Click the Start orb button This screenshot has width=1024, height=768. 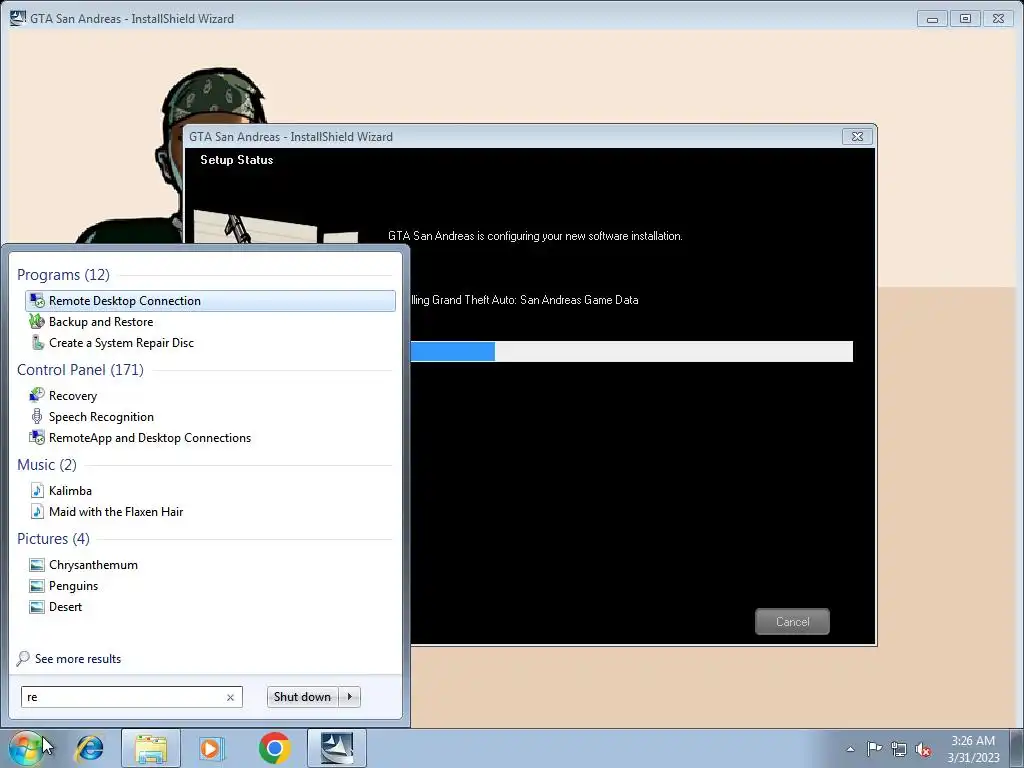[x=25, y=748]
